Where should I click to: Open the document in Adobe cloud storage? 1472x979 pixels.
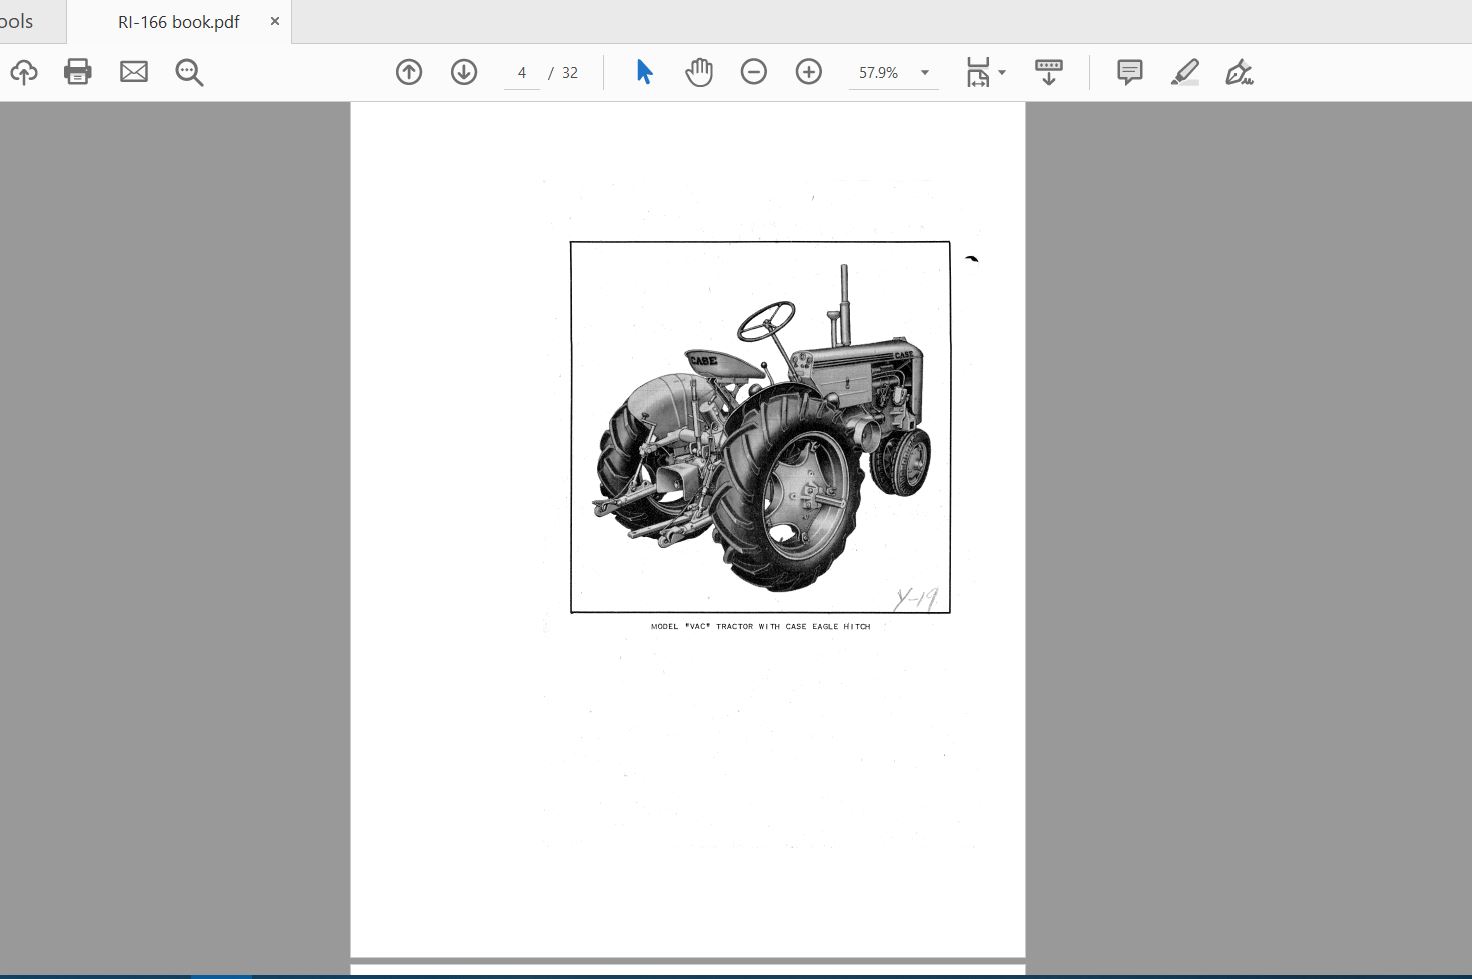24,71
